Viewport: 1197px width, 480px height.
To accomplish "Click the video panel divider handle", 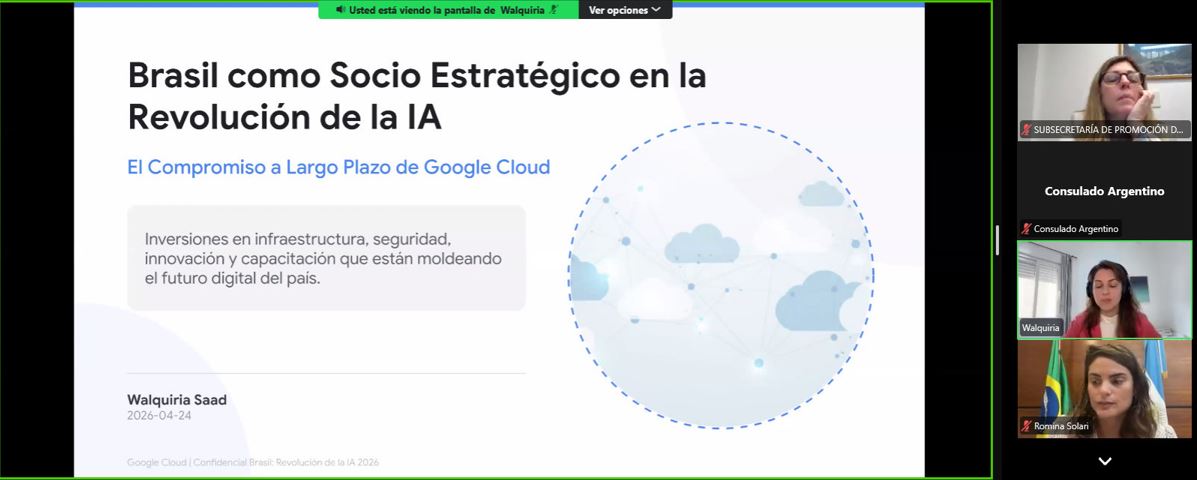I will [997, 240].
